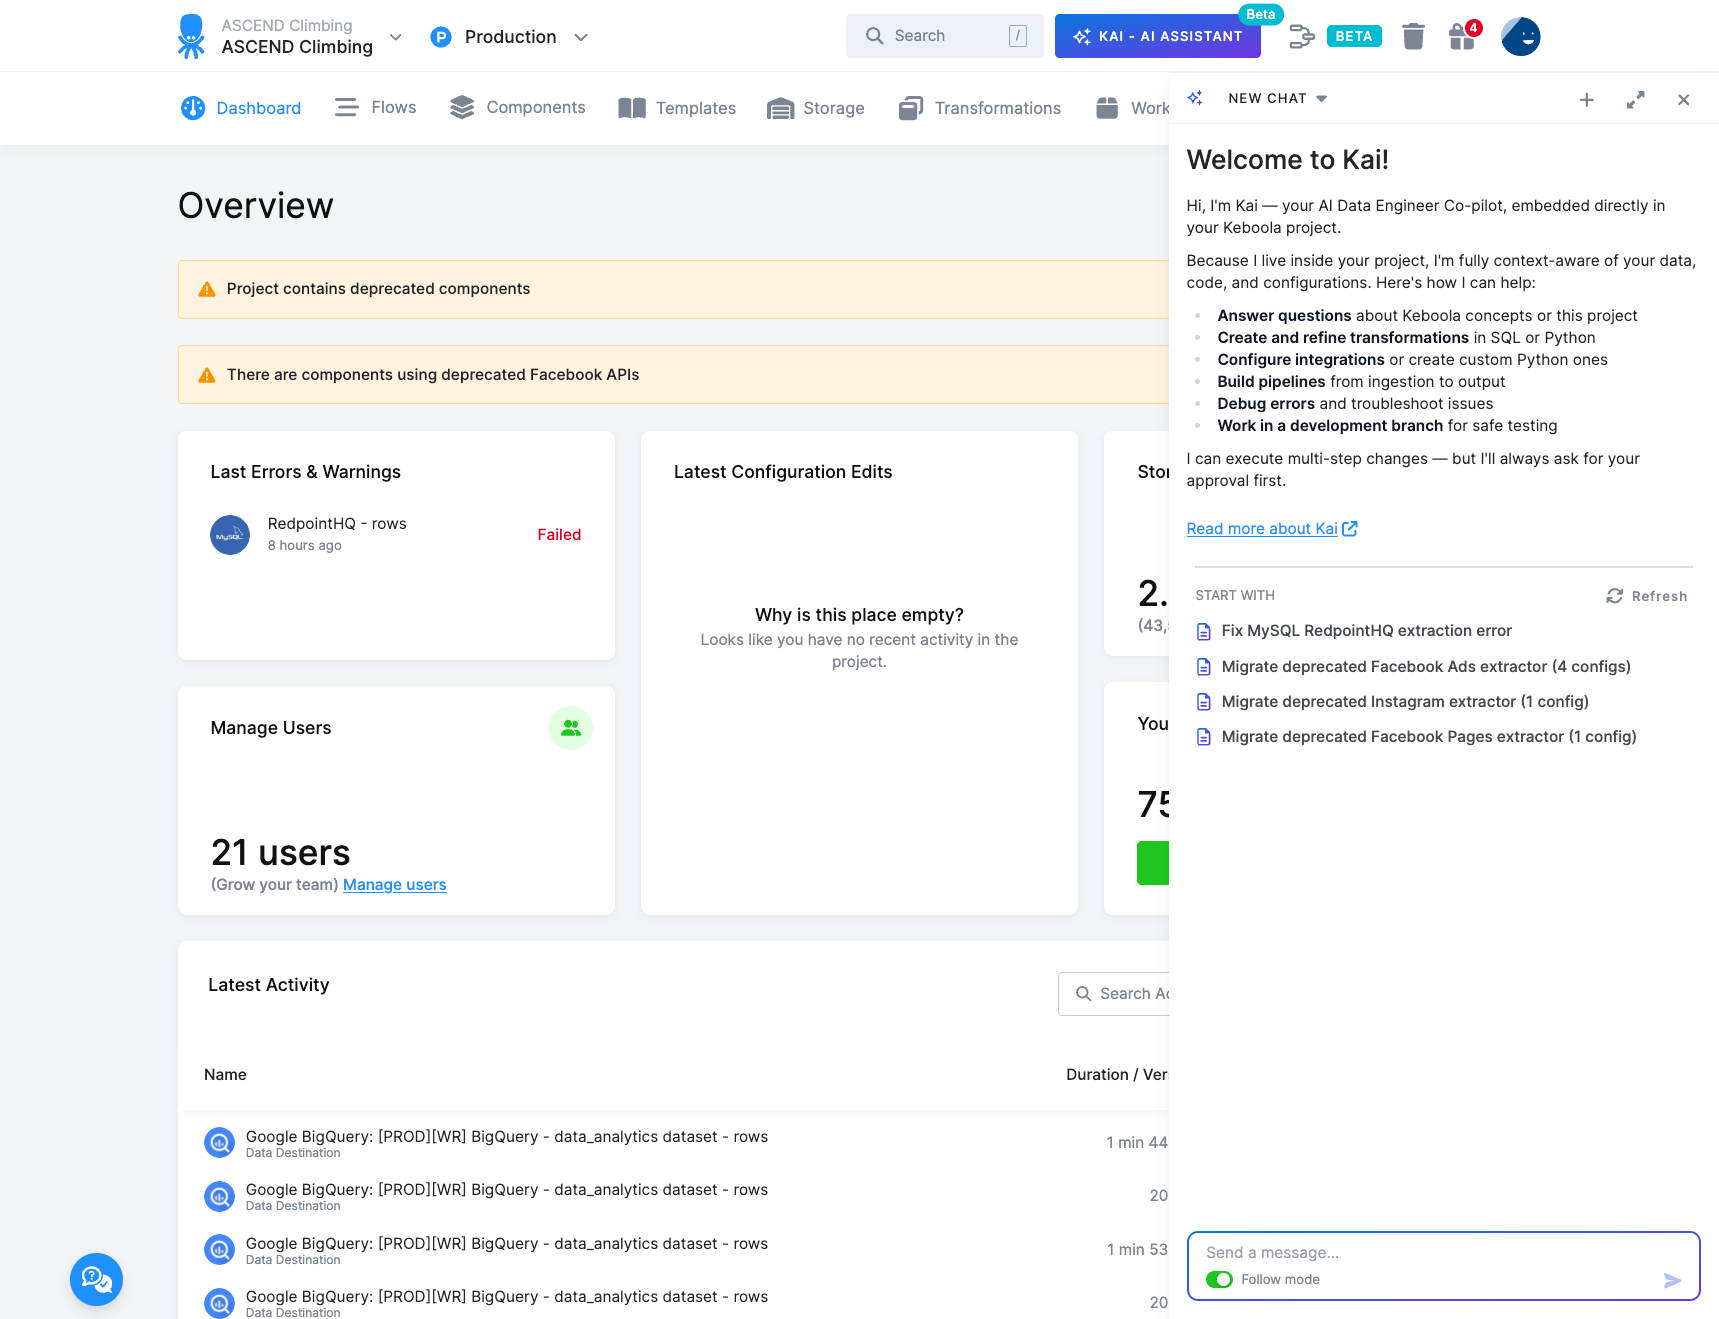Image resolution: width=1719 pixels, height=1319 pixels.
Task: Expand the NEW CHAT dropdown
Action: (1321, 99)
